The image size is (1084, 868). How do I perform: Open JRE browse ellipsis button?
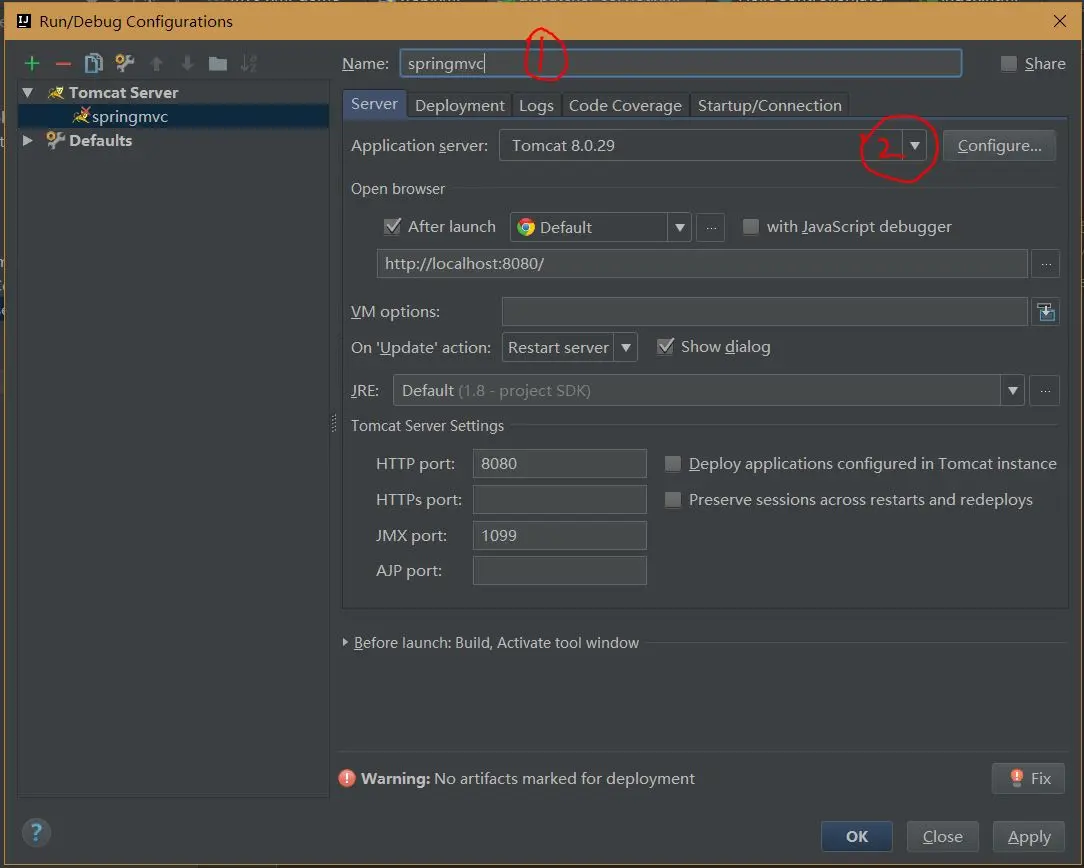point(1045,390)
